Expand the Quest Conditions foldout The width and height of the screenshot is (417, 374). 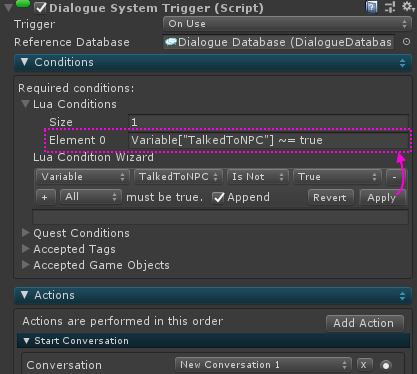pyautogui.click(x=26, y=233)
